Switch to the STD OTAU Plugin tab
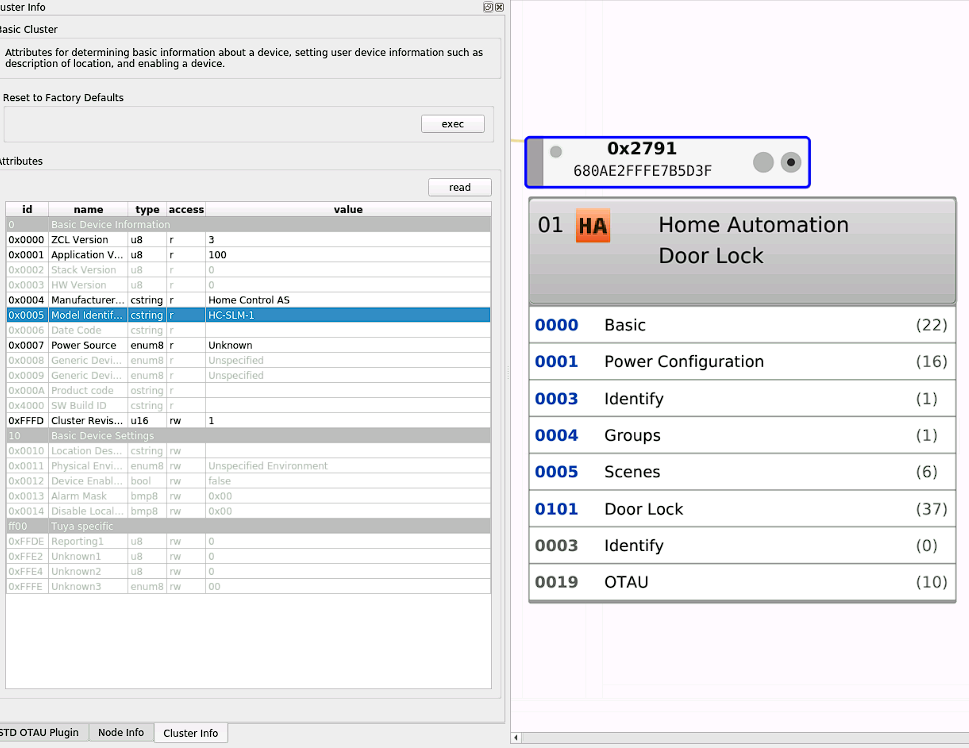969x748 pixels. click(38, 732)
